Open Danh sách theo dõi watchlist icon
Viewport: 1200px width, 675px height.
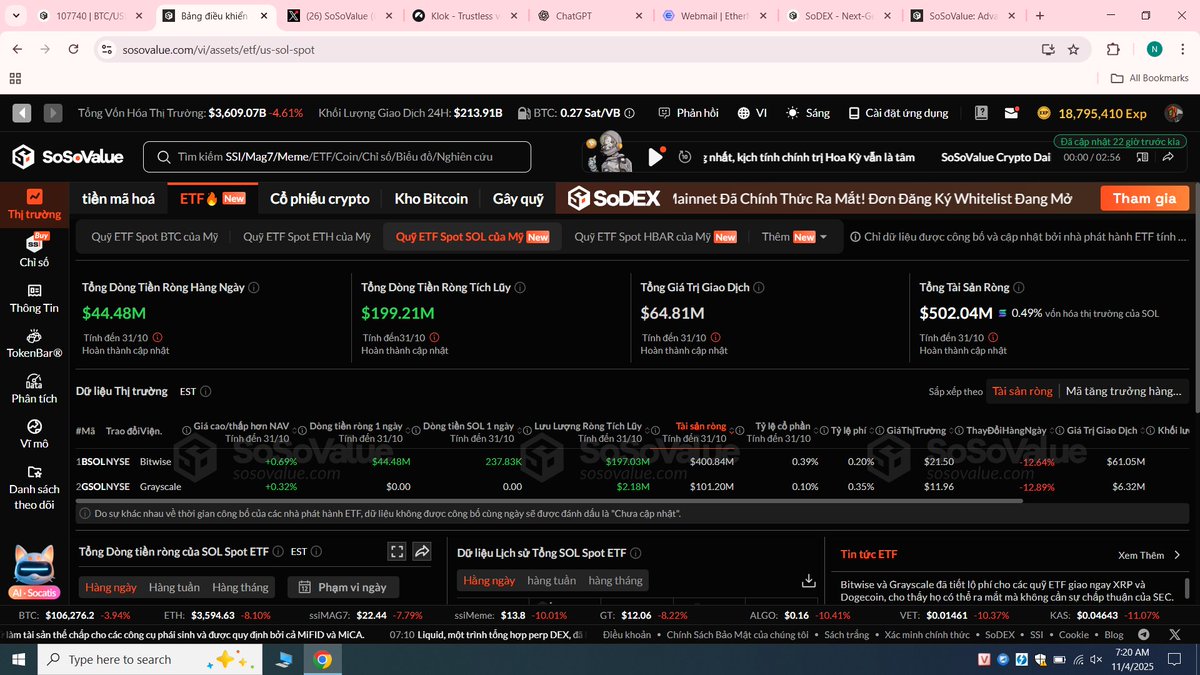coord(34,486)
